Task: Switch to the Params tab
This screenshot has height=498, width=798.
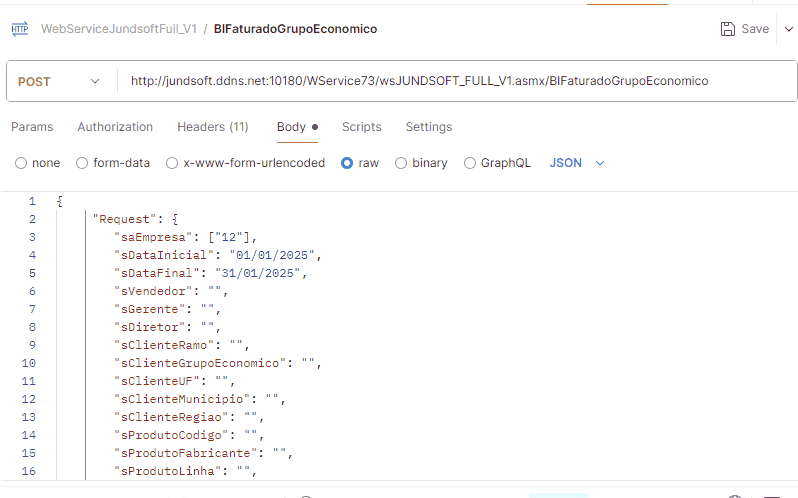Action: pos(32,127)
